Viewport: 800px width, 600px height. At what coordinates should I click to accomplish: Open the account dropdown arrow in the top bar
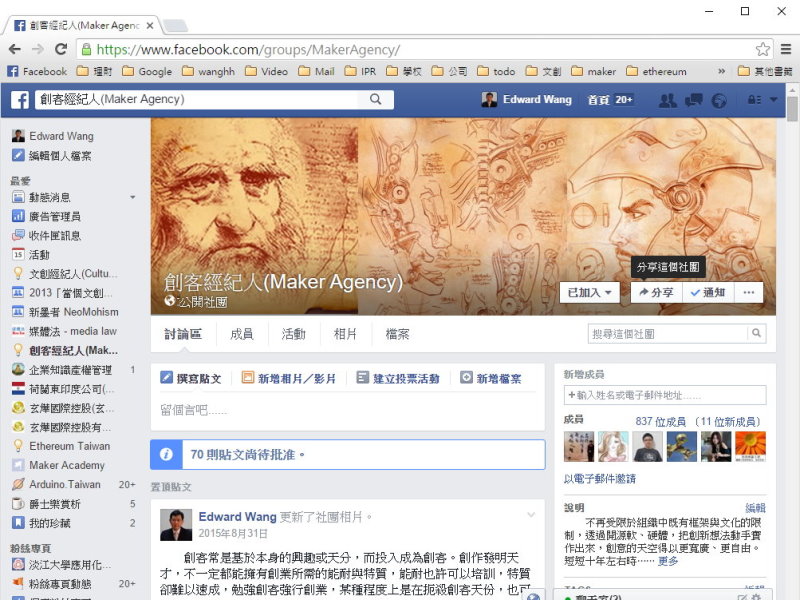coord(774,99)
